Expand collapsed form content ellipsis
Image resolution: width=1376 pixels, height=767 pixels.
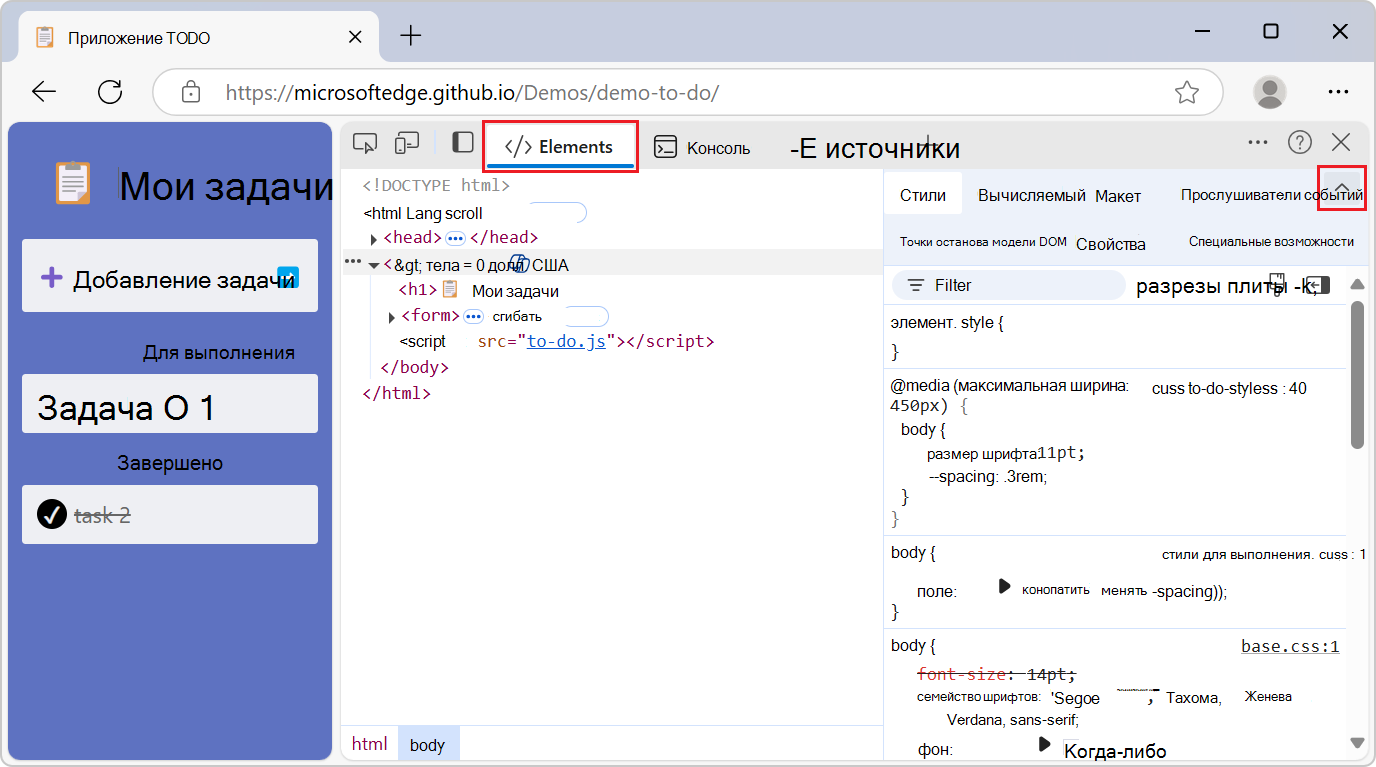(x=473, y=316)
